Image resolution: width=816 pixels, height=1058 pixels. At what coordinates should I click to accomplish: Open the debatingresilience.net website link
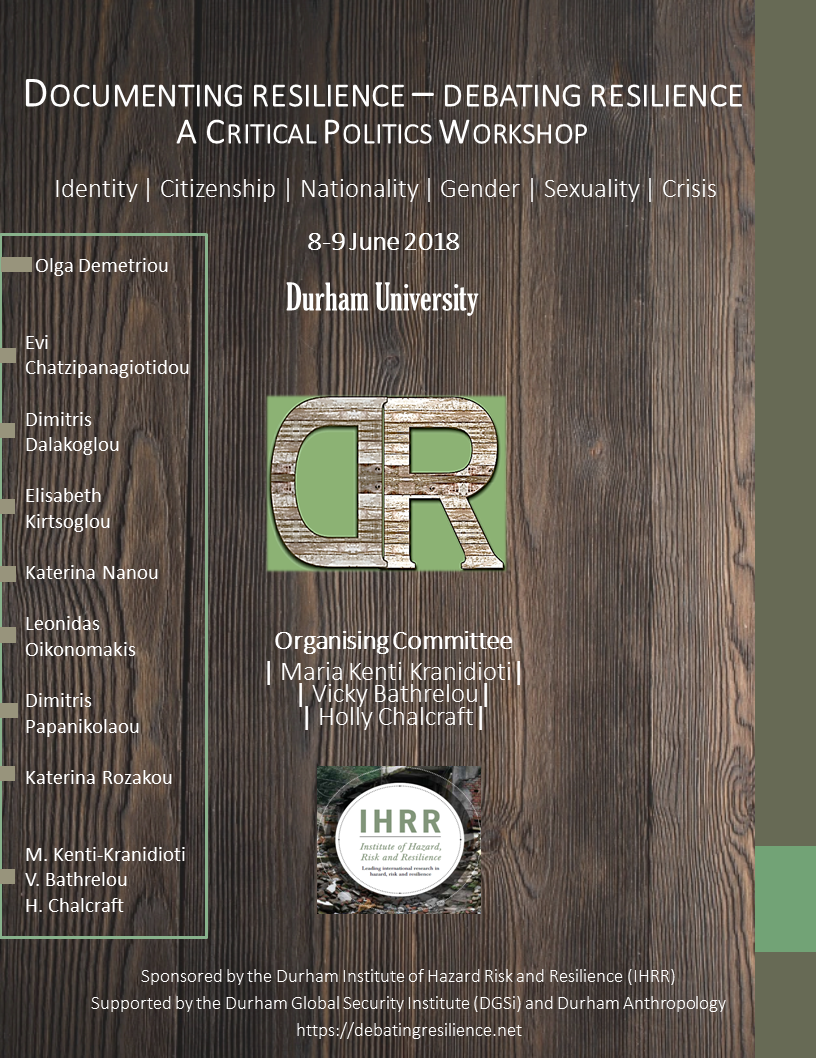tap(408, 1029)
